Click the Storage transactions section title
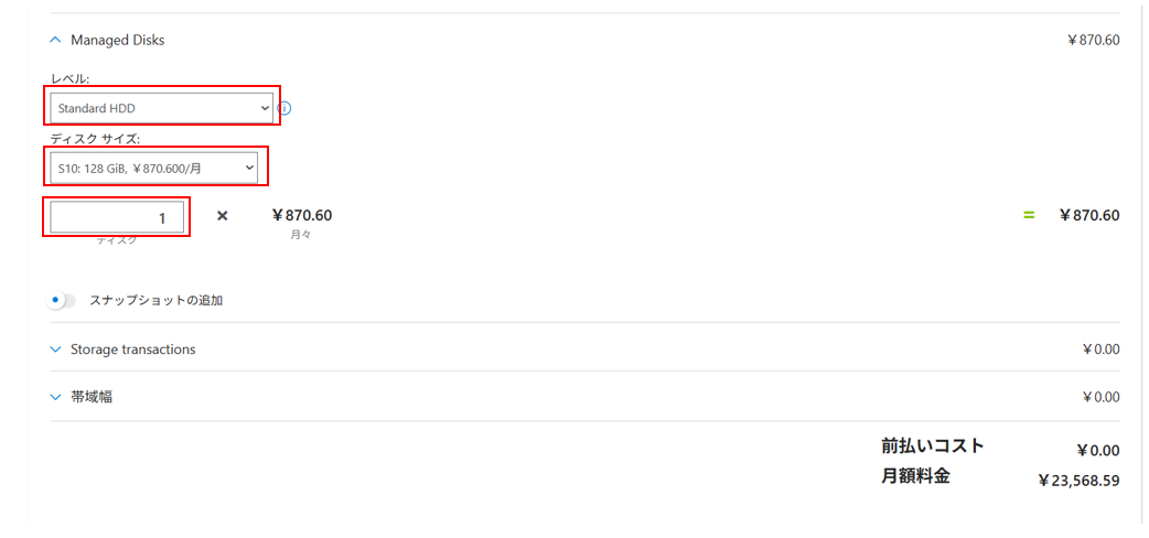 click(132, 350)
